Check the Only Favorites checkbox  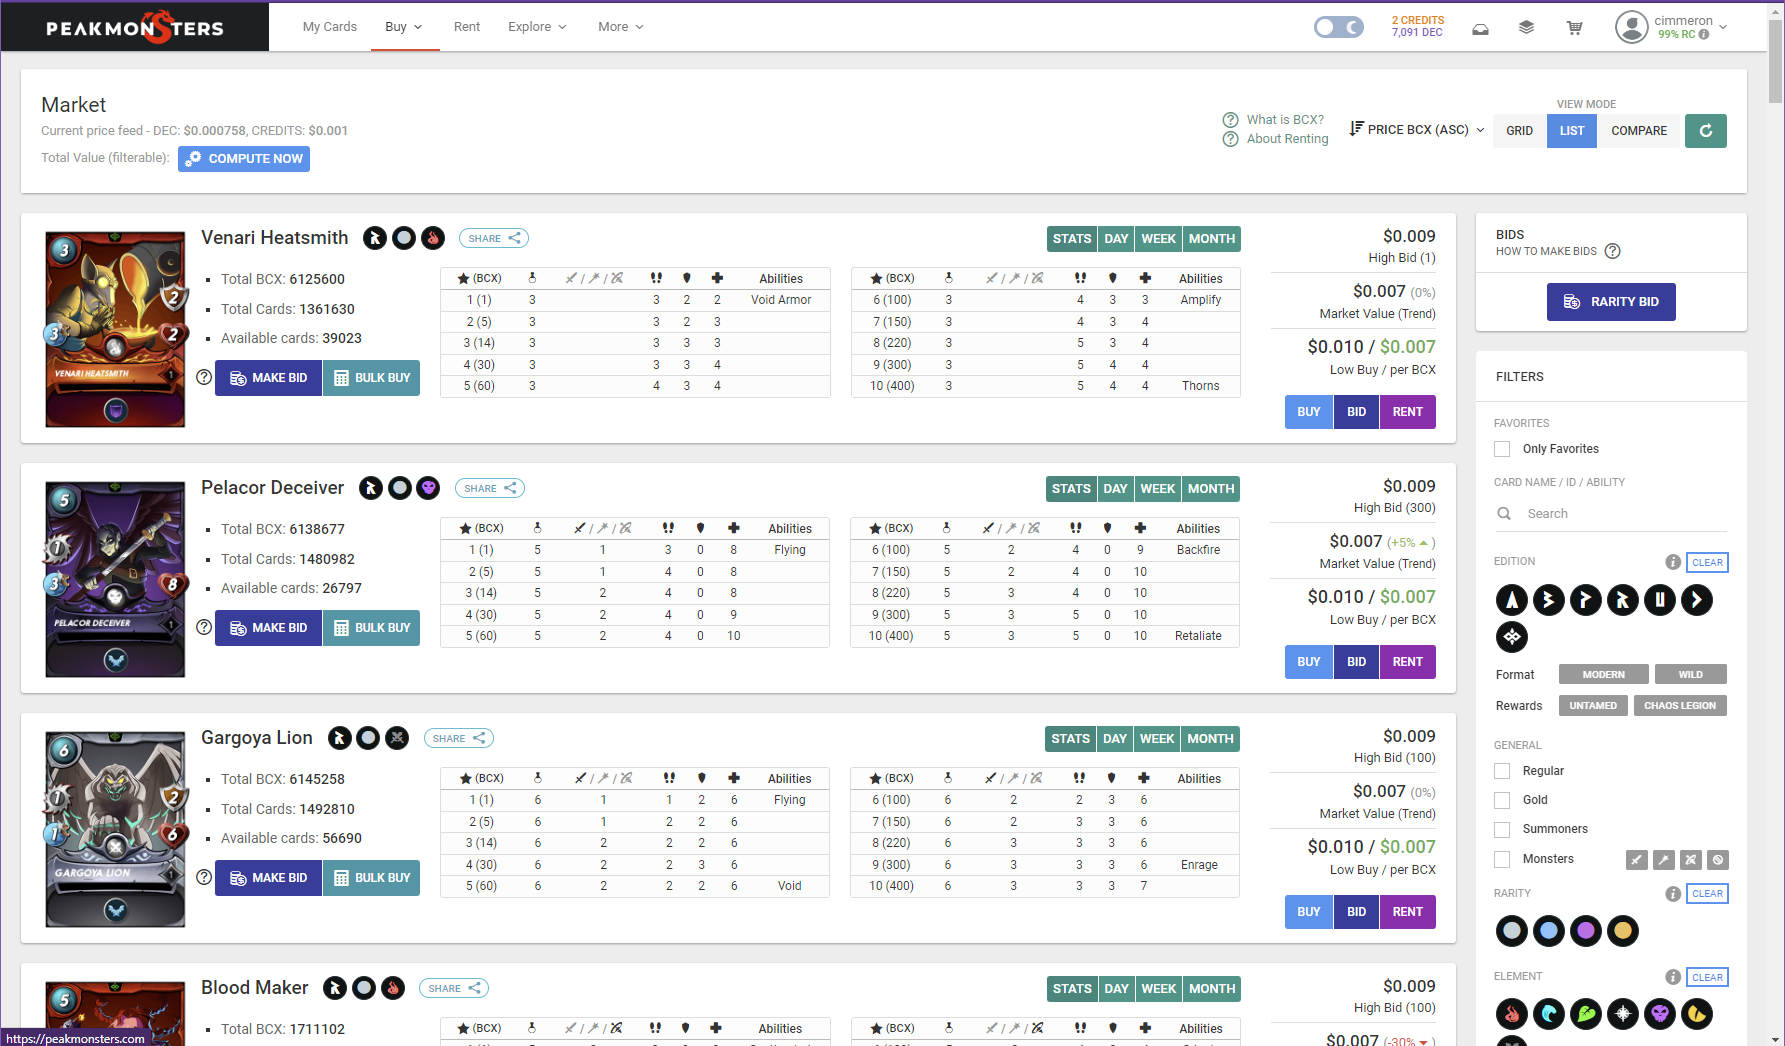1502,449
